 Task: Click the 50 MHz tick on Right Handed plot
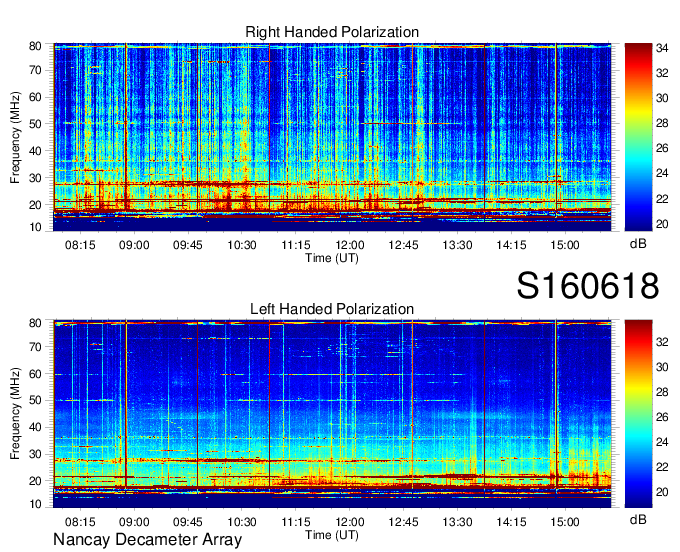tap(35, 124)
